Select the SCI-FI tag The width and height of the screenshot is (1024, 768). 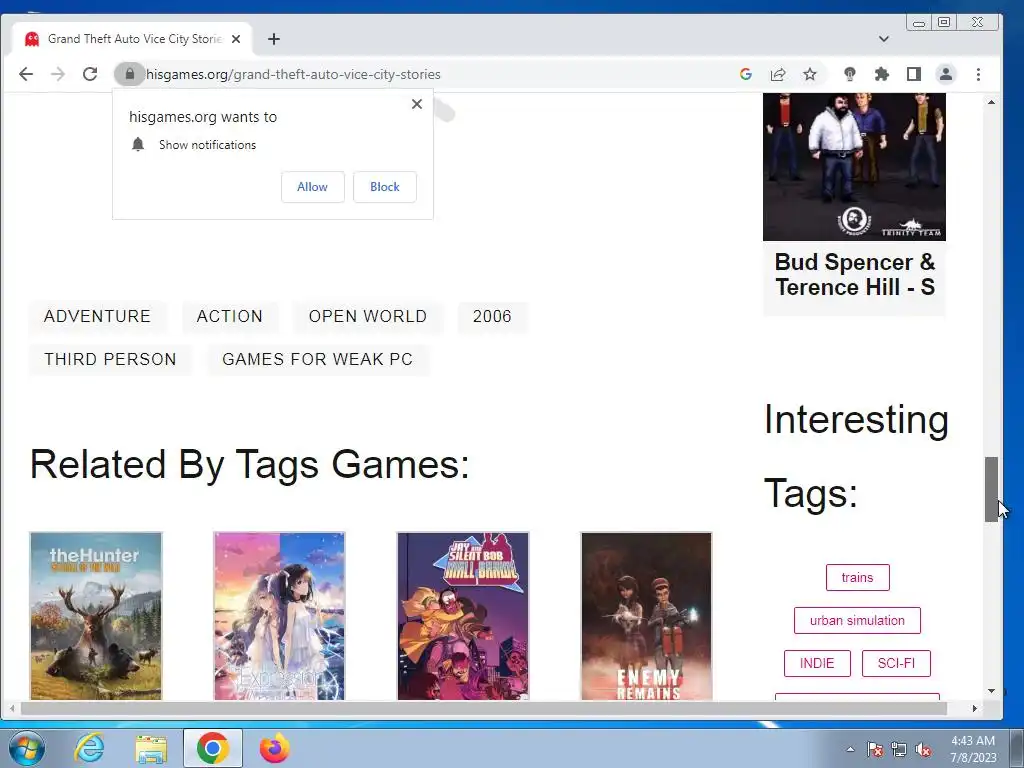[x=896, y=664]
